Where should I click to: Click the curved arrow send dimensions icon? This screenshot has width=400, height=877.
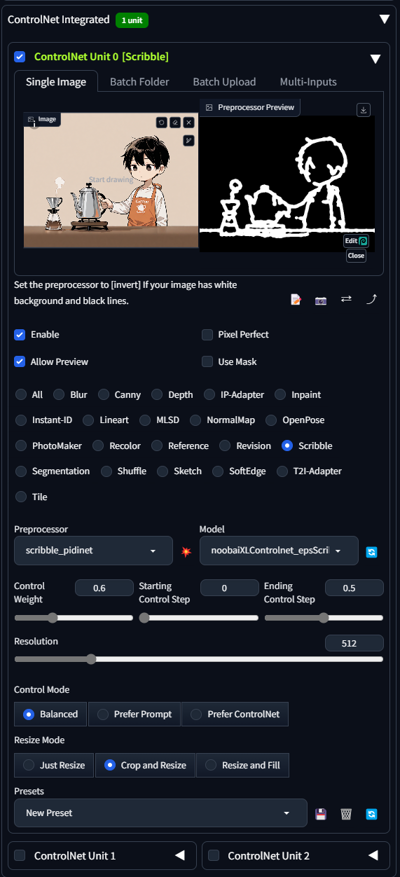click(x=371, y=299)
